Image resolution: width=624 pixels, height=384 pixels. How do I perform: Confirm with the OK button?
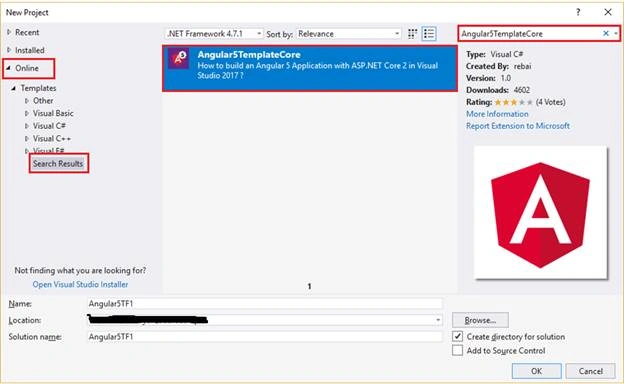tap(536, 371)
